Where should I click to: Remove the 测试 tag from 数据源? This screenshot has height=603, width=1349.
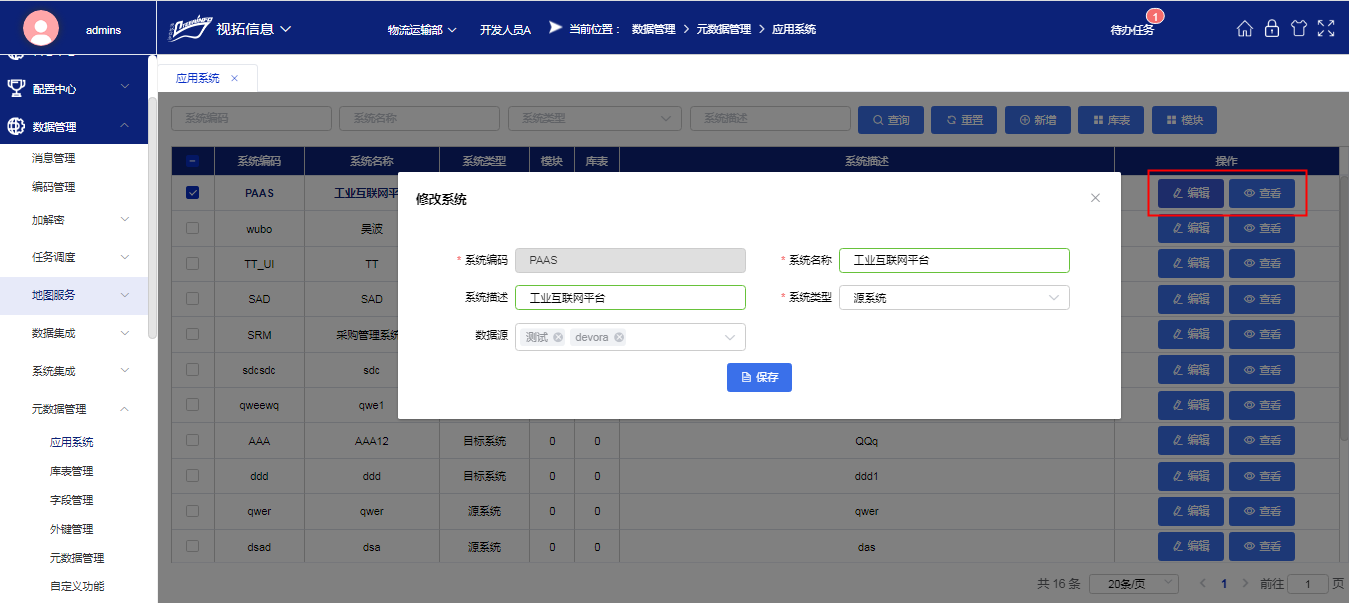[x=558, y=337]
